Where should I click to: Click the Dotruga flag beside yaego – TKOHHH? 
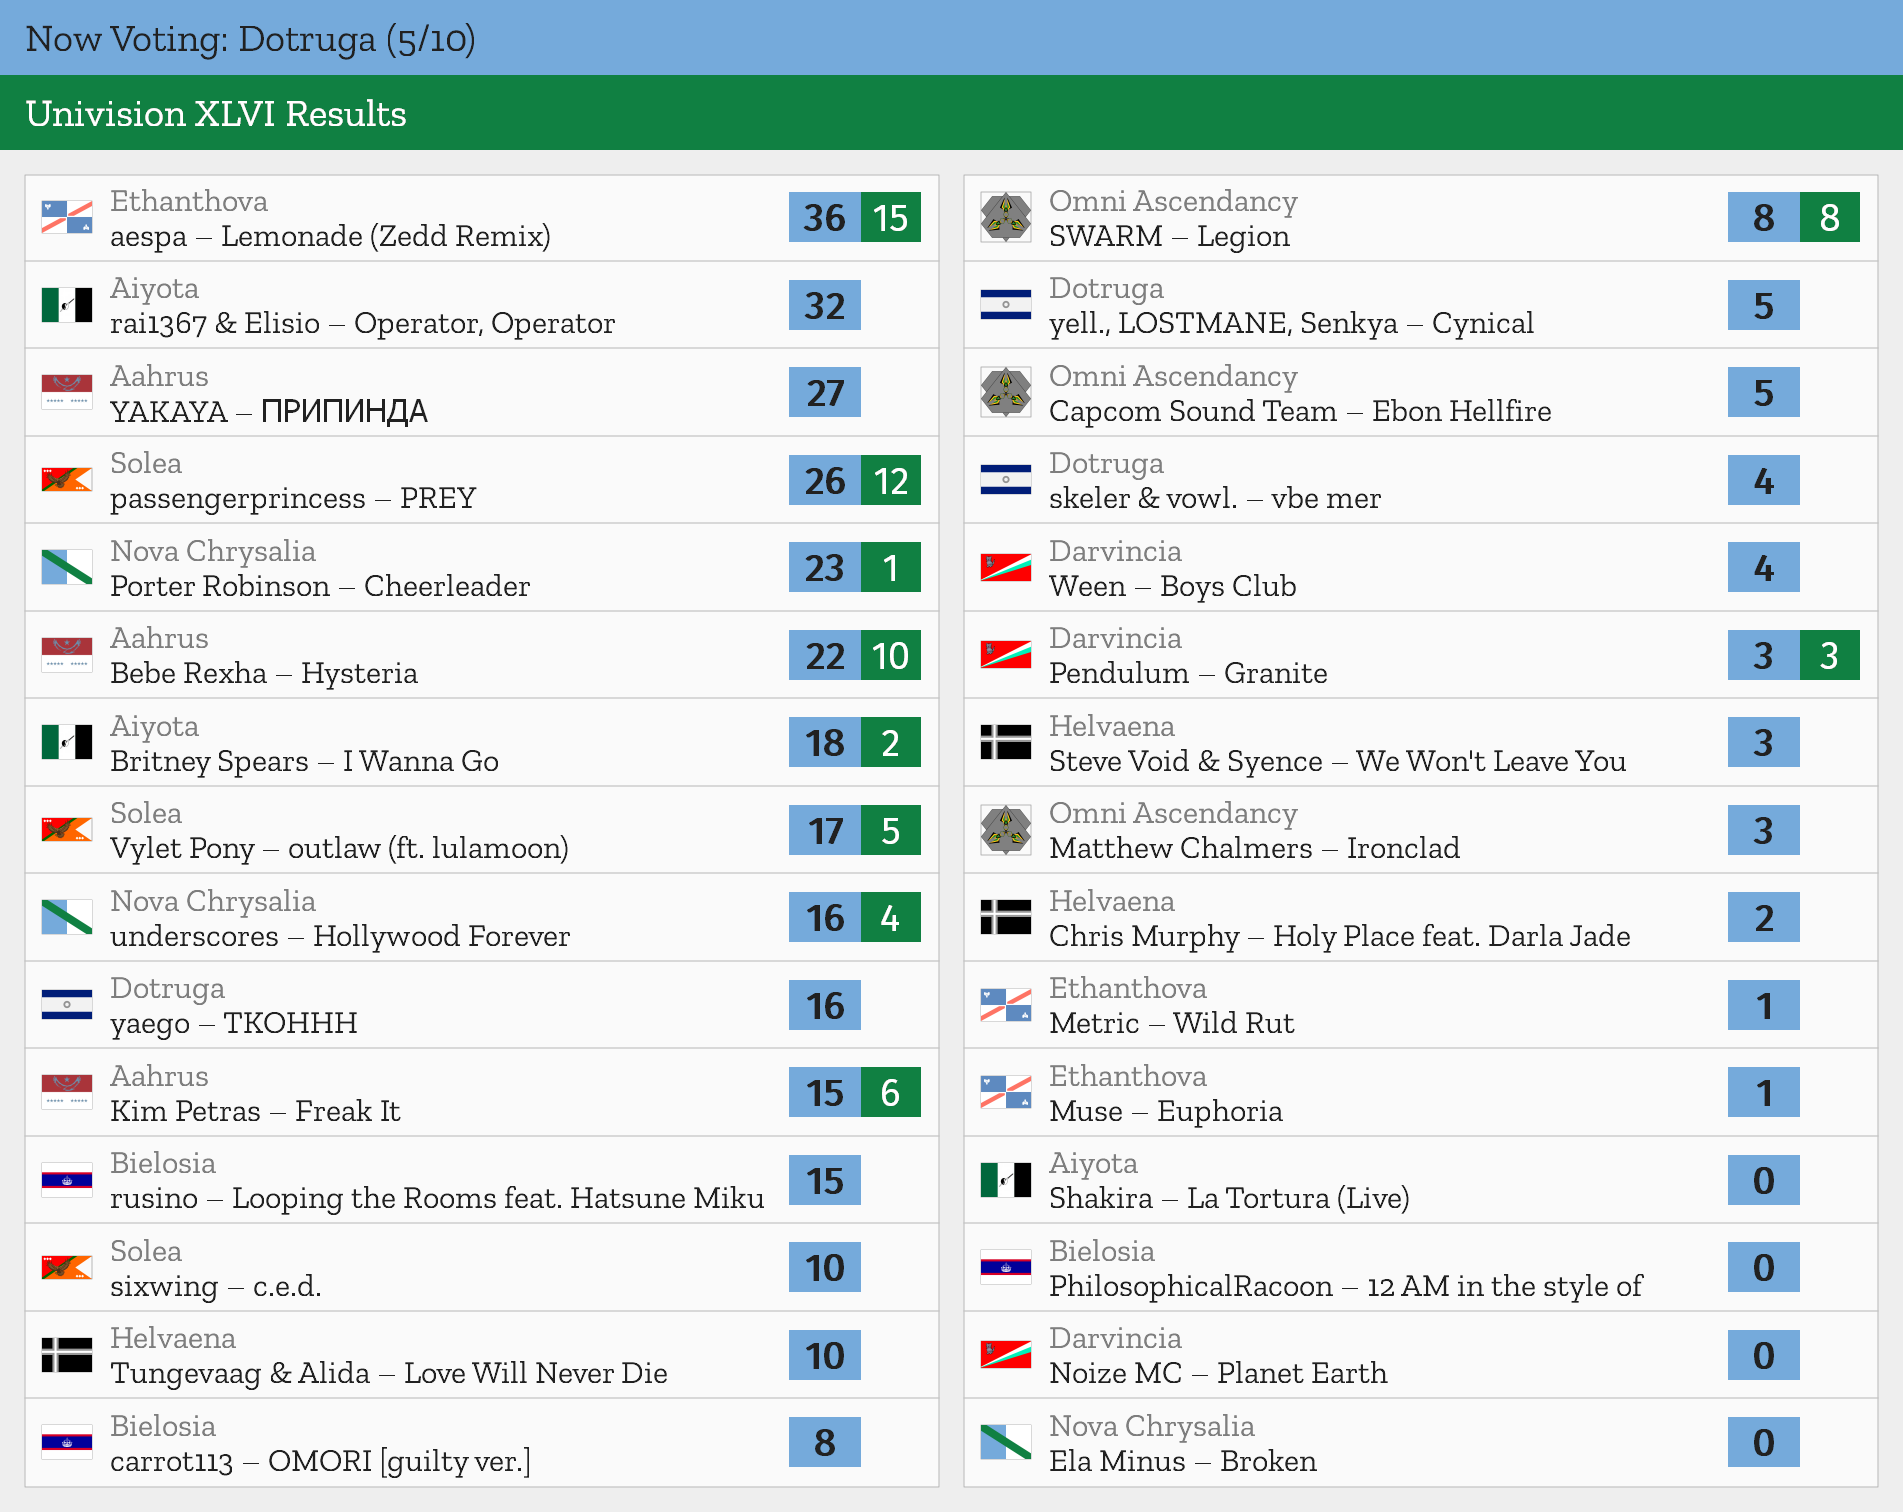[67, 1005]
